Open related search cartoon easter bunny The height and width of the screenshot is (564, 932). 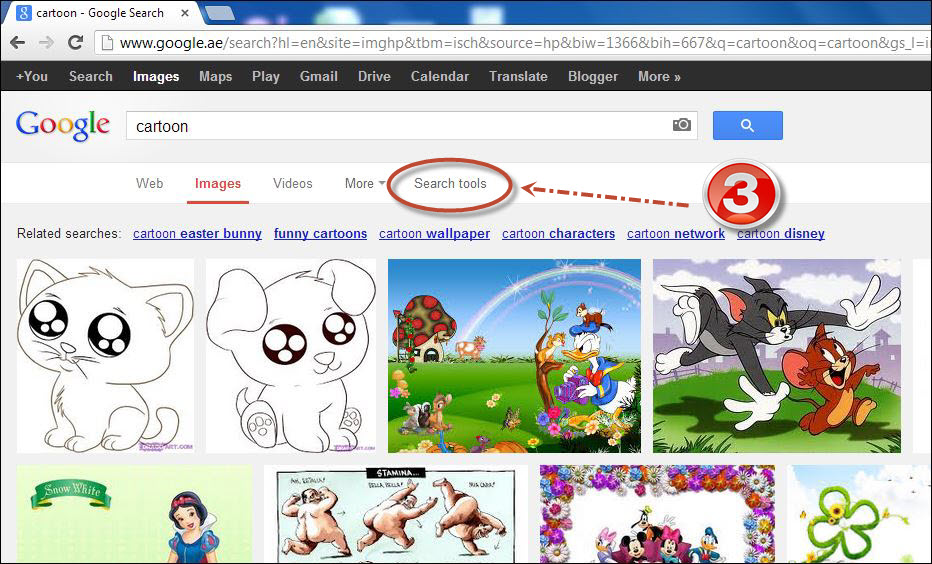(x=197, y=234)
